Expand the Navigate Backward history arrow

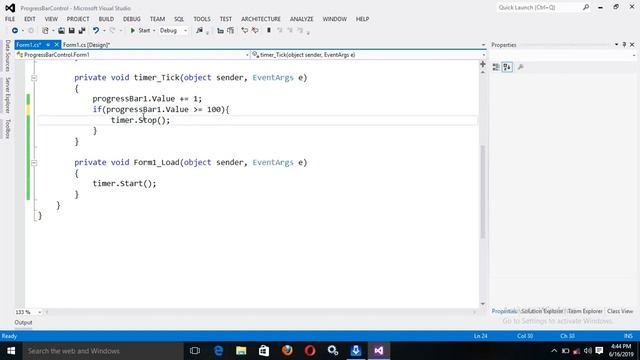[22, 31]
